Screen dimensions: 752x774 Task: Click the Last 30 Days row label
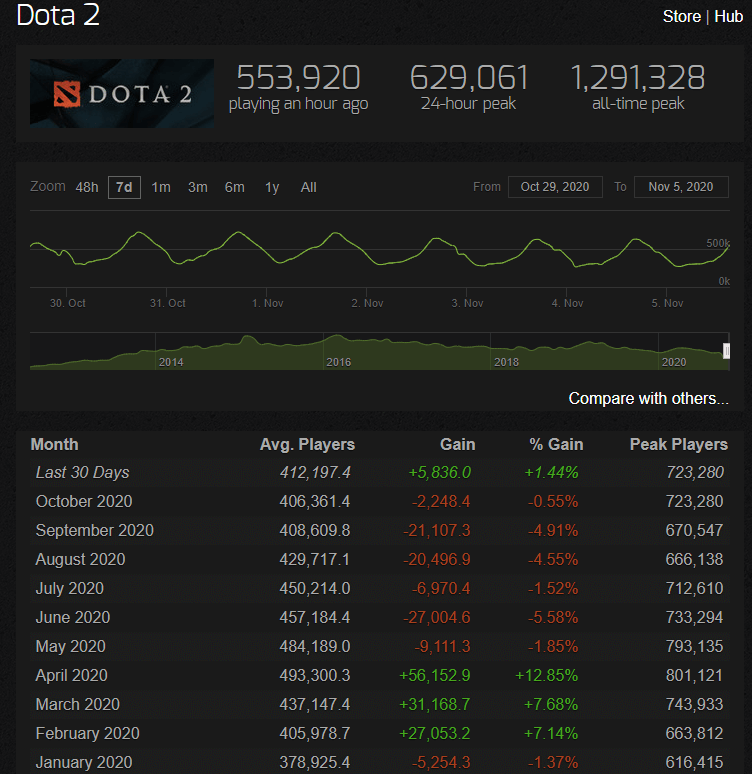pyautogui.click(x=82, y=472)
